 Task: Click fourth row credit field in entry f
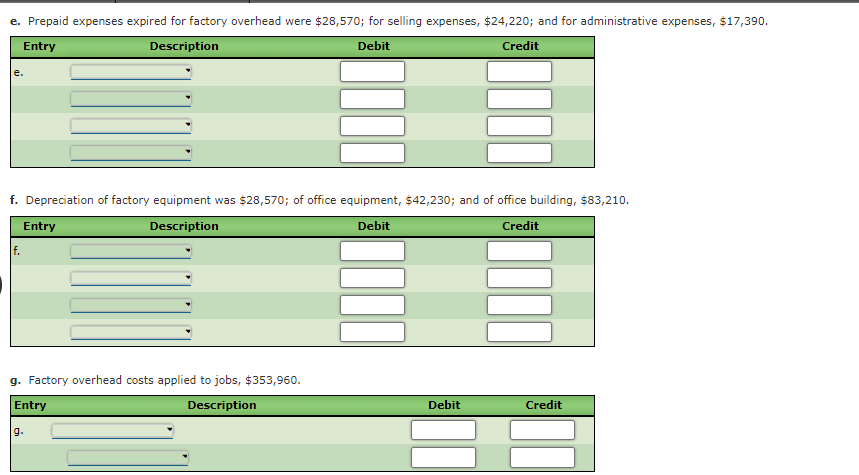click(x=519, y=332)
